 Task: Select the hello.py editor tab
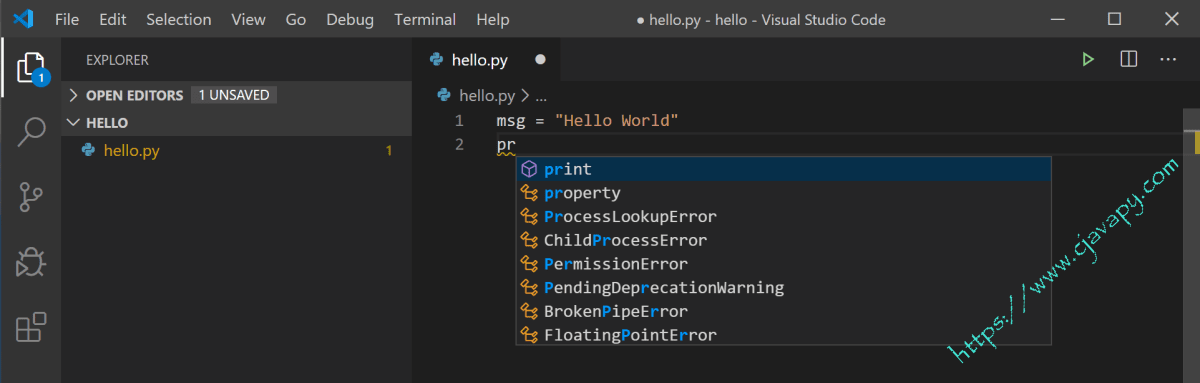[487, 60]
